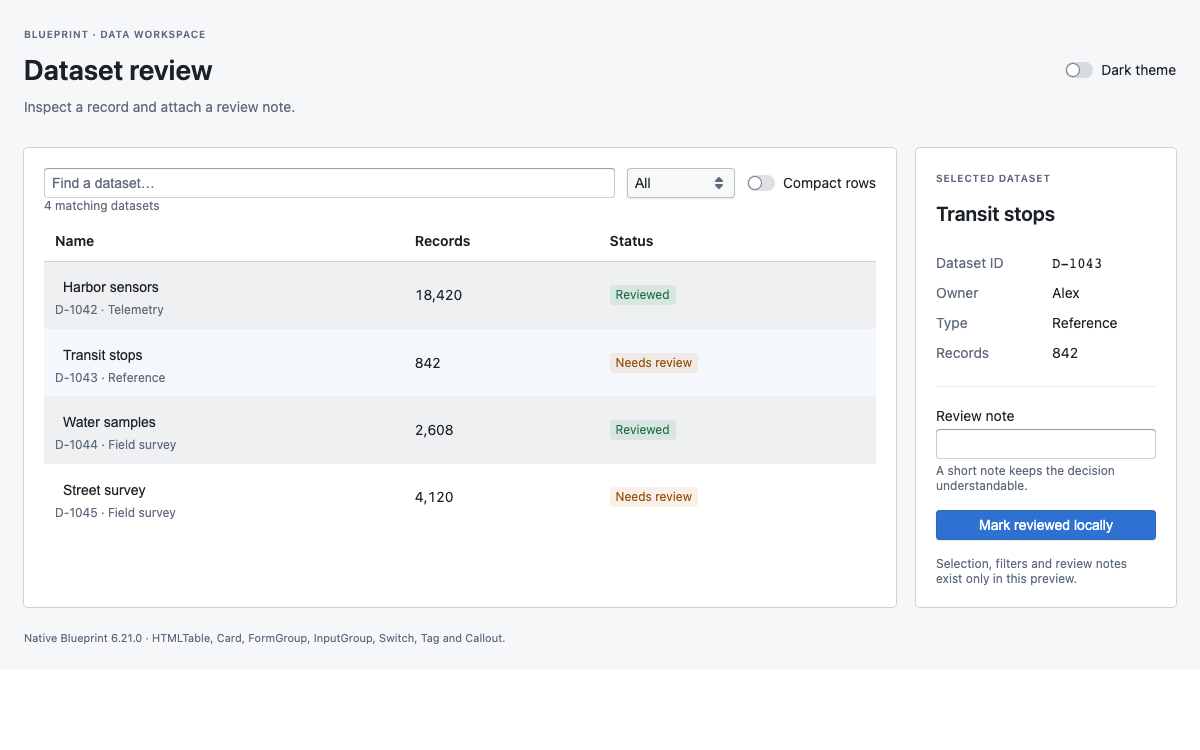Click the 4 matching datasets text
Viewport: 1200px width, 750px height.
pos(101,206)
